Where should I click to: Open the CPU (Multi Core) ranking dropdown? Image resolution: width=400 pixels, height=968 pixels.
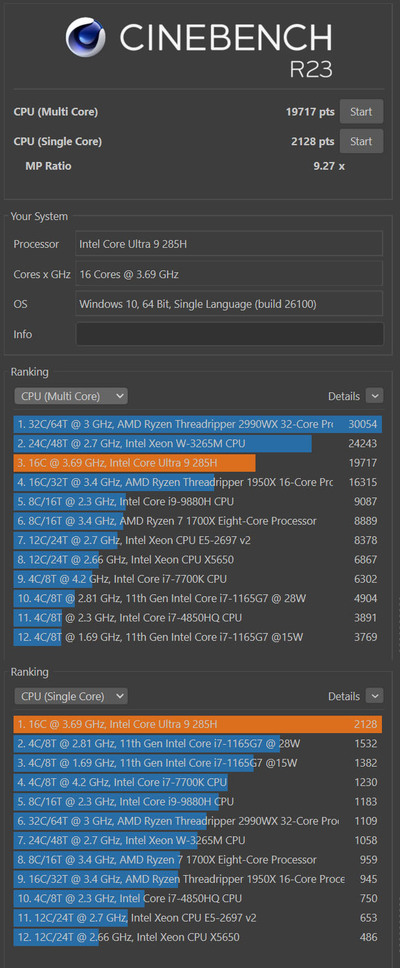(71, 396)
